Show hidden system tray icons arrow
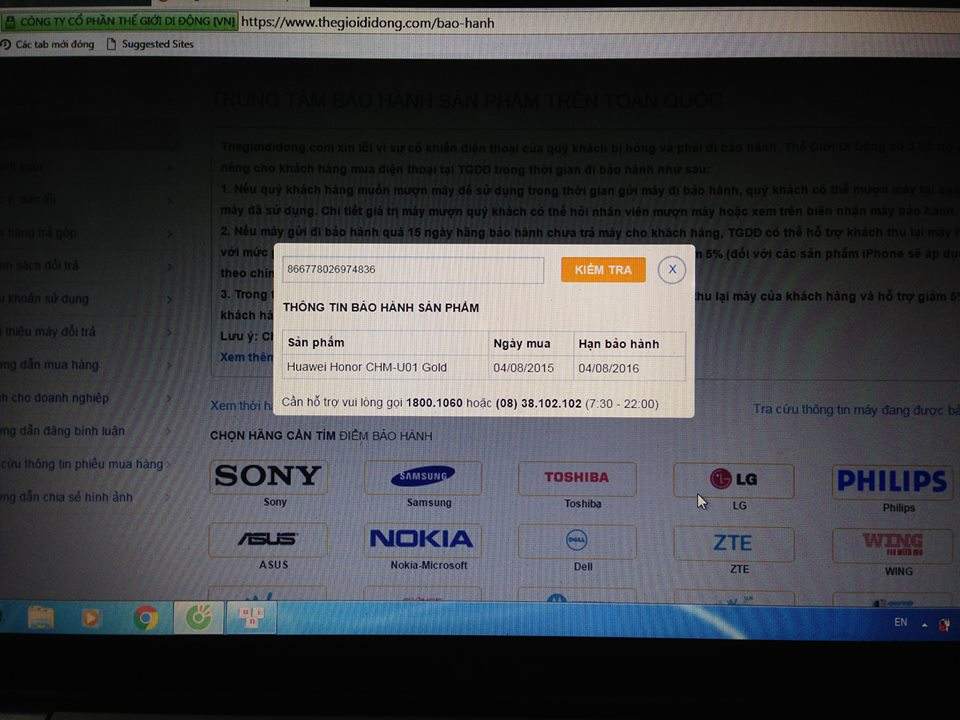This screenshot has width=960, height=720. 924,625
